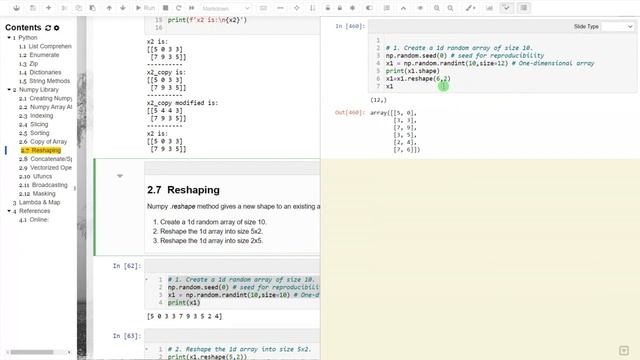Image resolution: width=640 pixels, height=360 pixels.
Task: Click the Contents horizontal scrollbar
Action: coord(32,352)
